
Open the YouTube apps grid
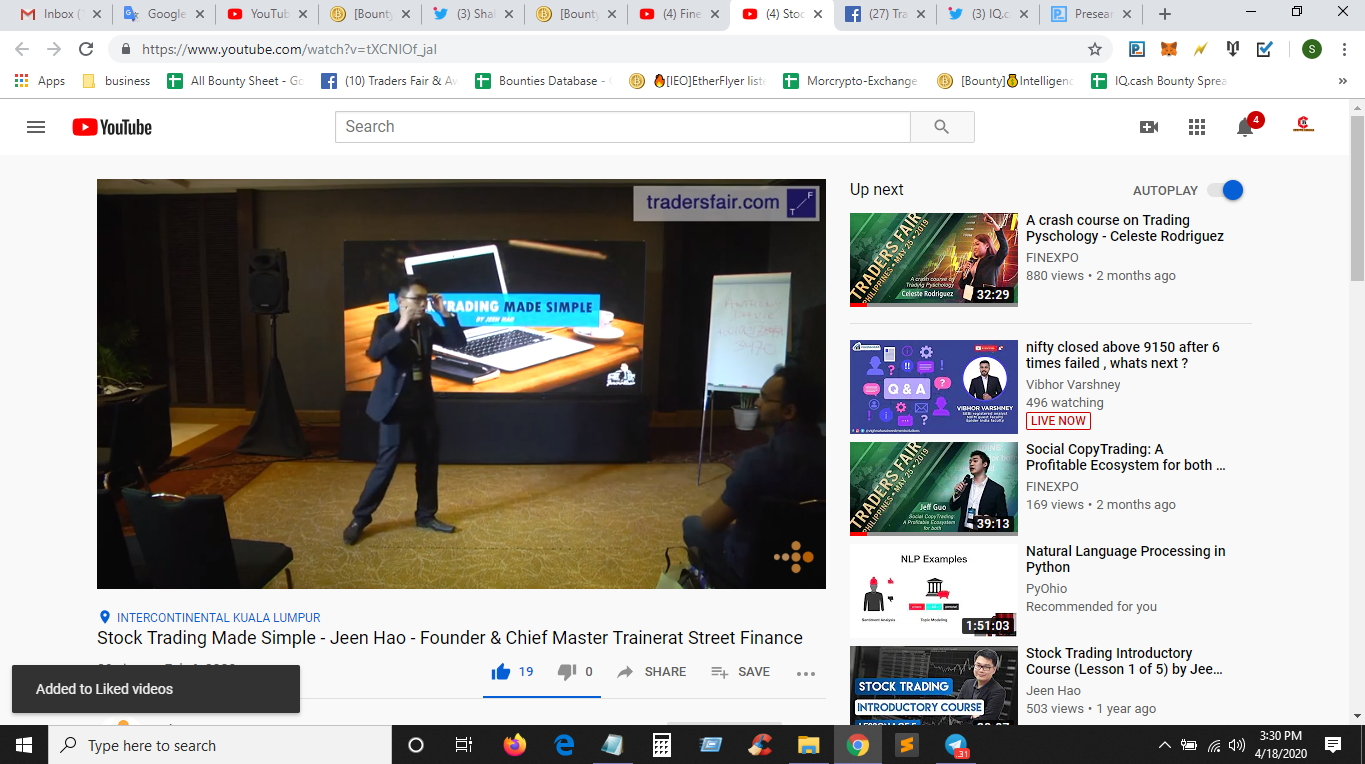(1197, 127)
